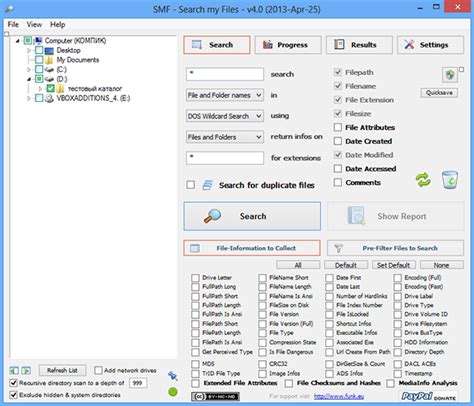Click the C: drive icon
The height and width of the screenshot is (406, 474).
click(x=49, y=70)
